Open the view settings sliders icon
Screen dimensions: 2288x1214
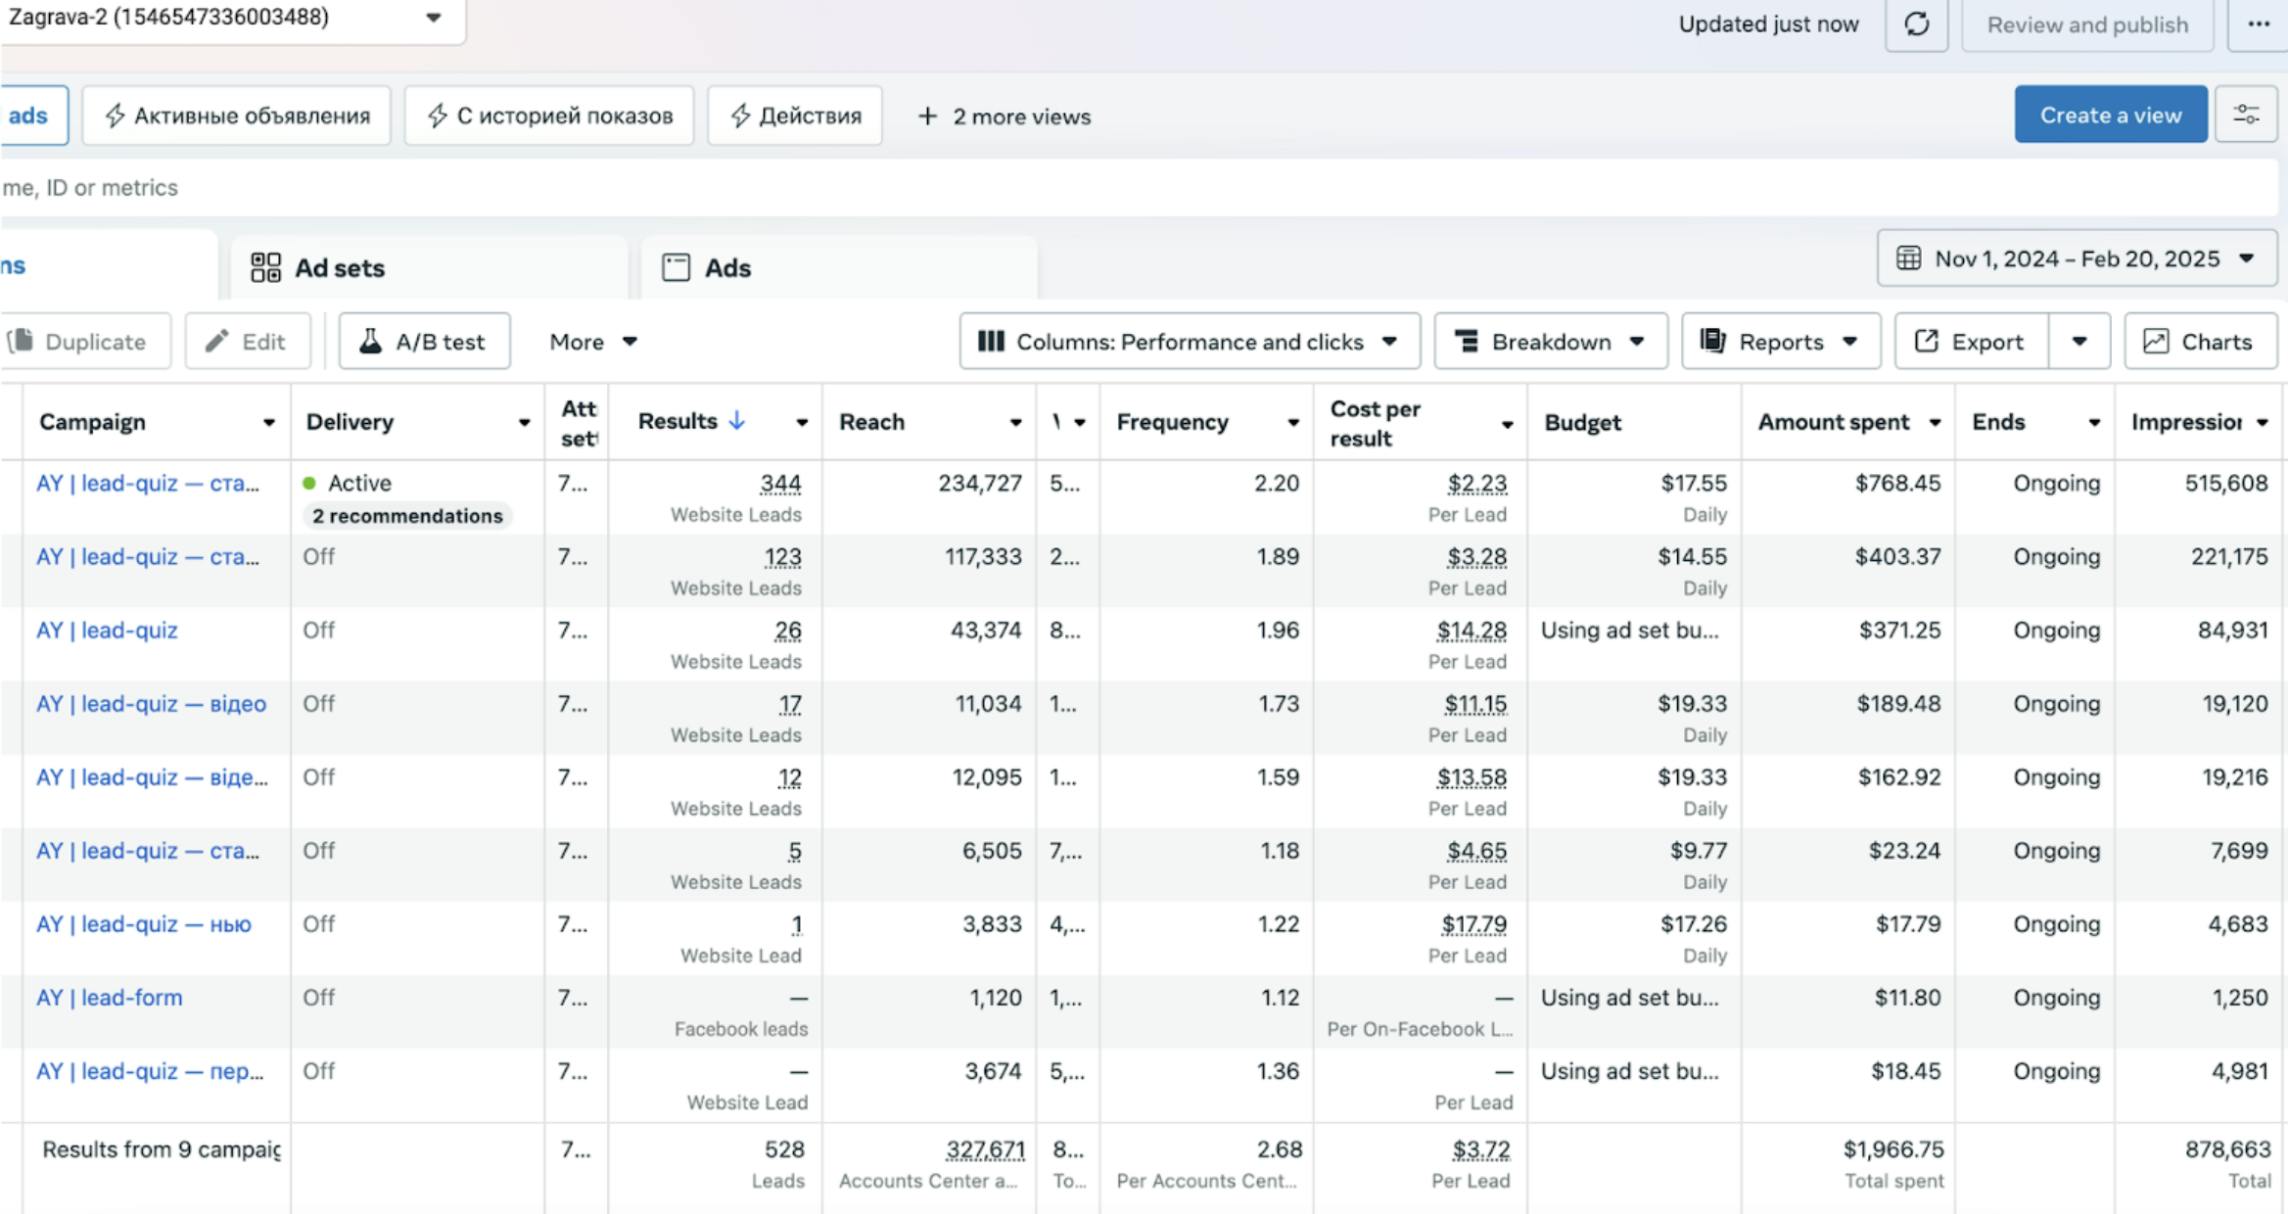2246,115
